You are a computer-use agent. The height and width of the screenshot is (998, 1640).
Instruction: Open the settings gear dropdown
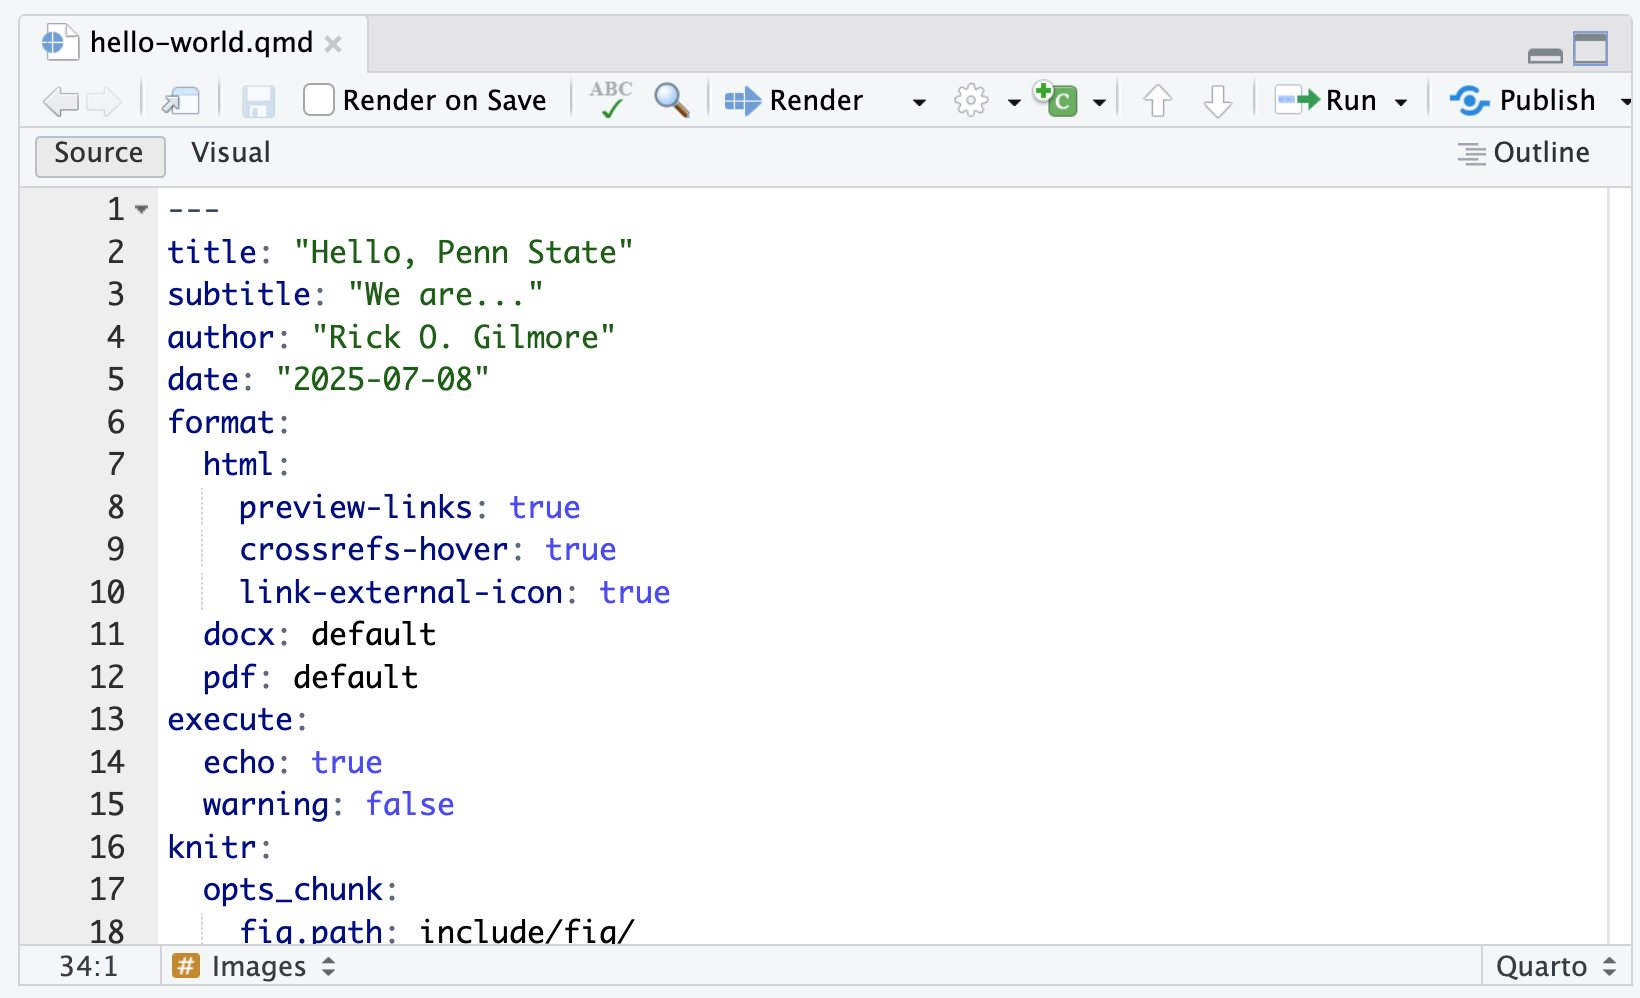pyautogui.click(x=971, y=101)
